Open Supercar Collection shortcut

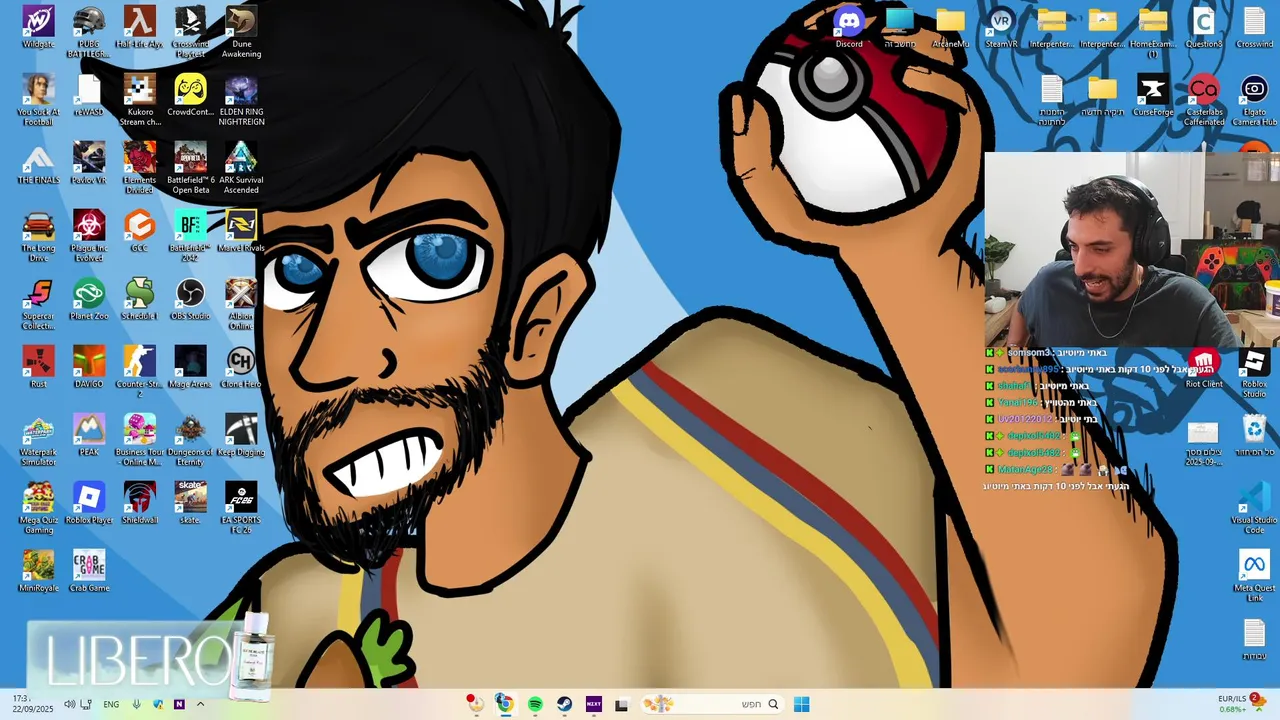pos(38,304)
